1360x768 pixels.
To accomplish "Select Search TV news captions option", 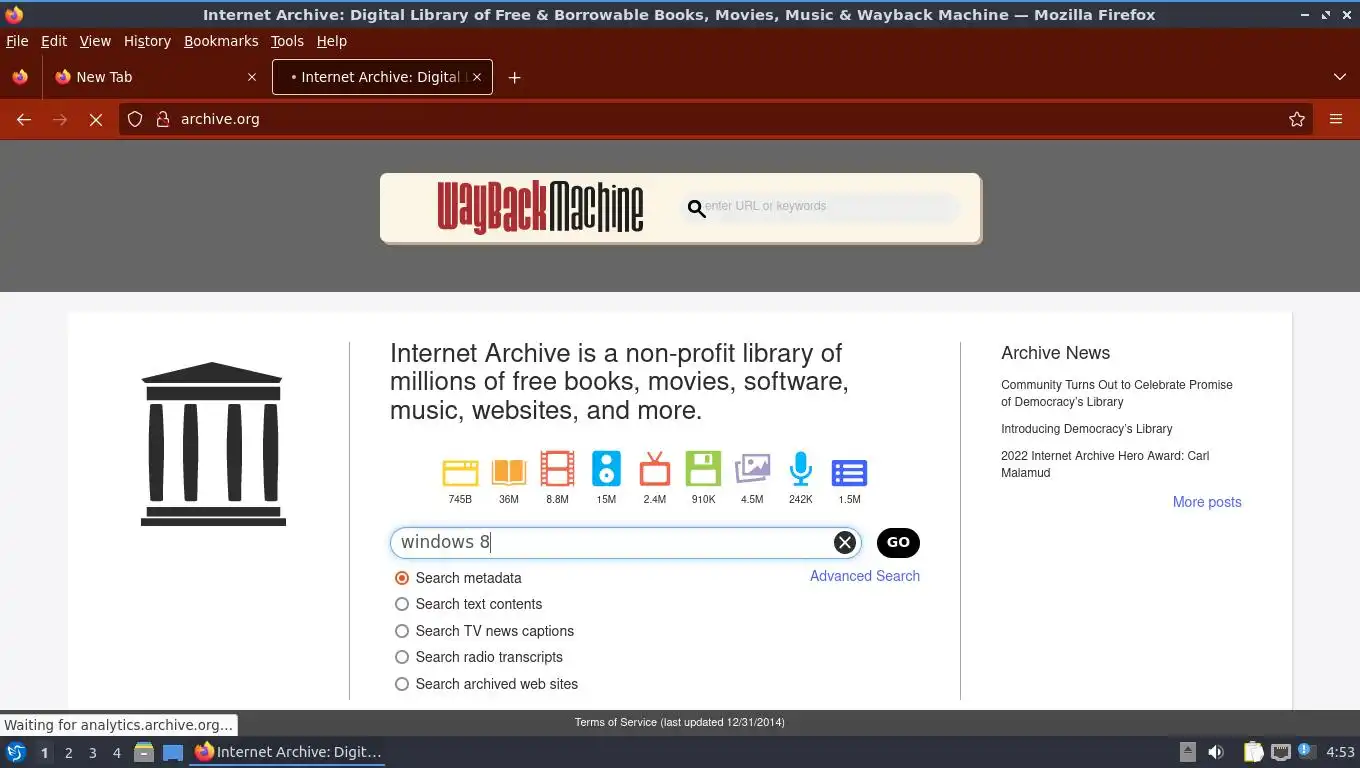I will (402, 631).
